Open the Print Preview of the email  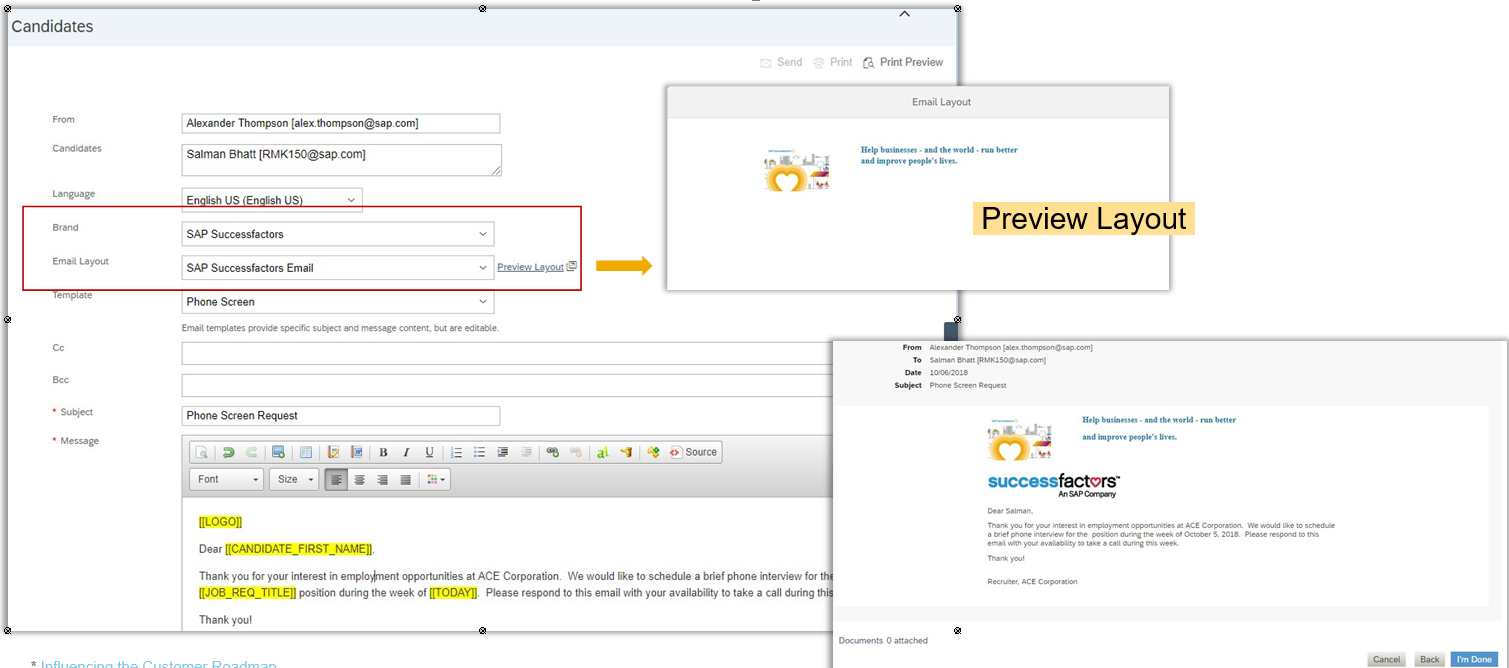pos(903,62)
